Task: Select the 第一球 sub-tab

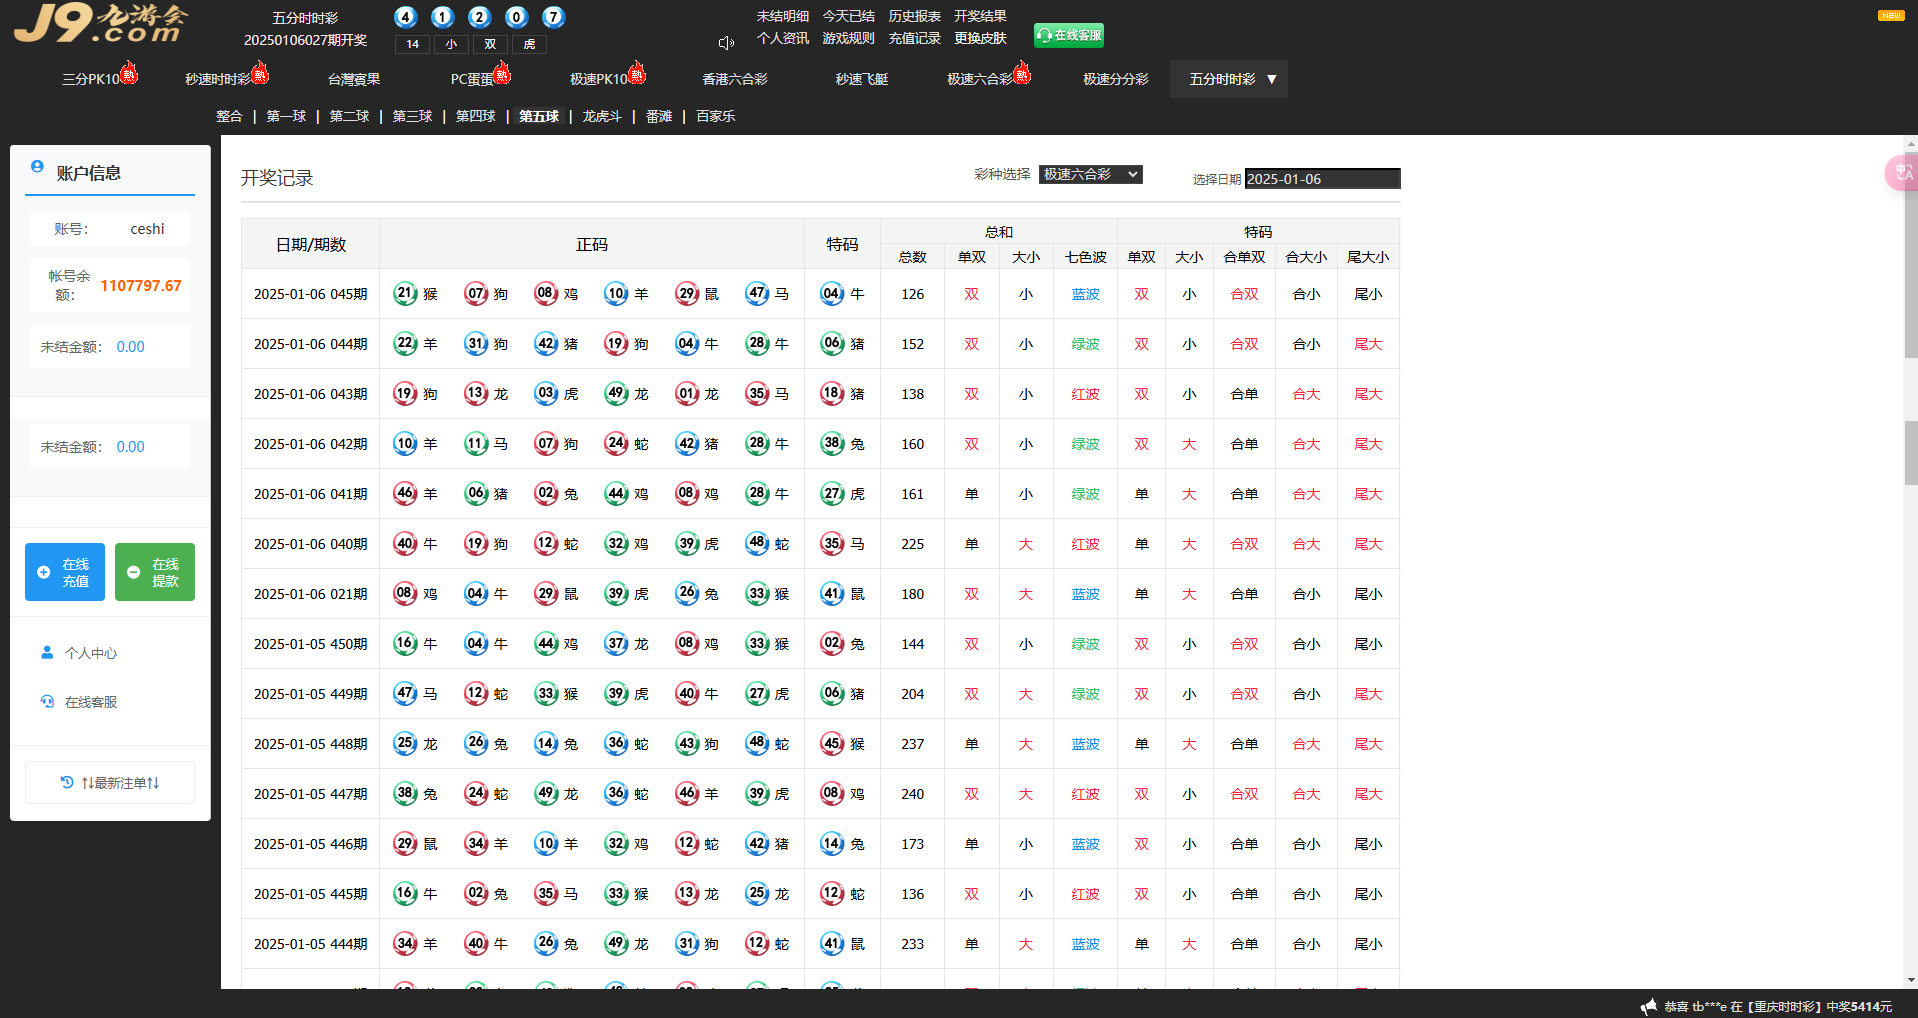Action: pyautogui.click(x=286, y=116)
